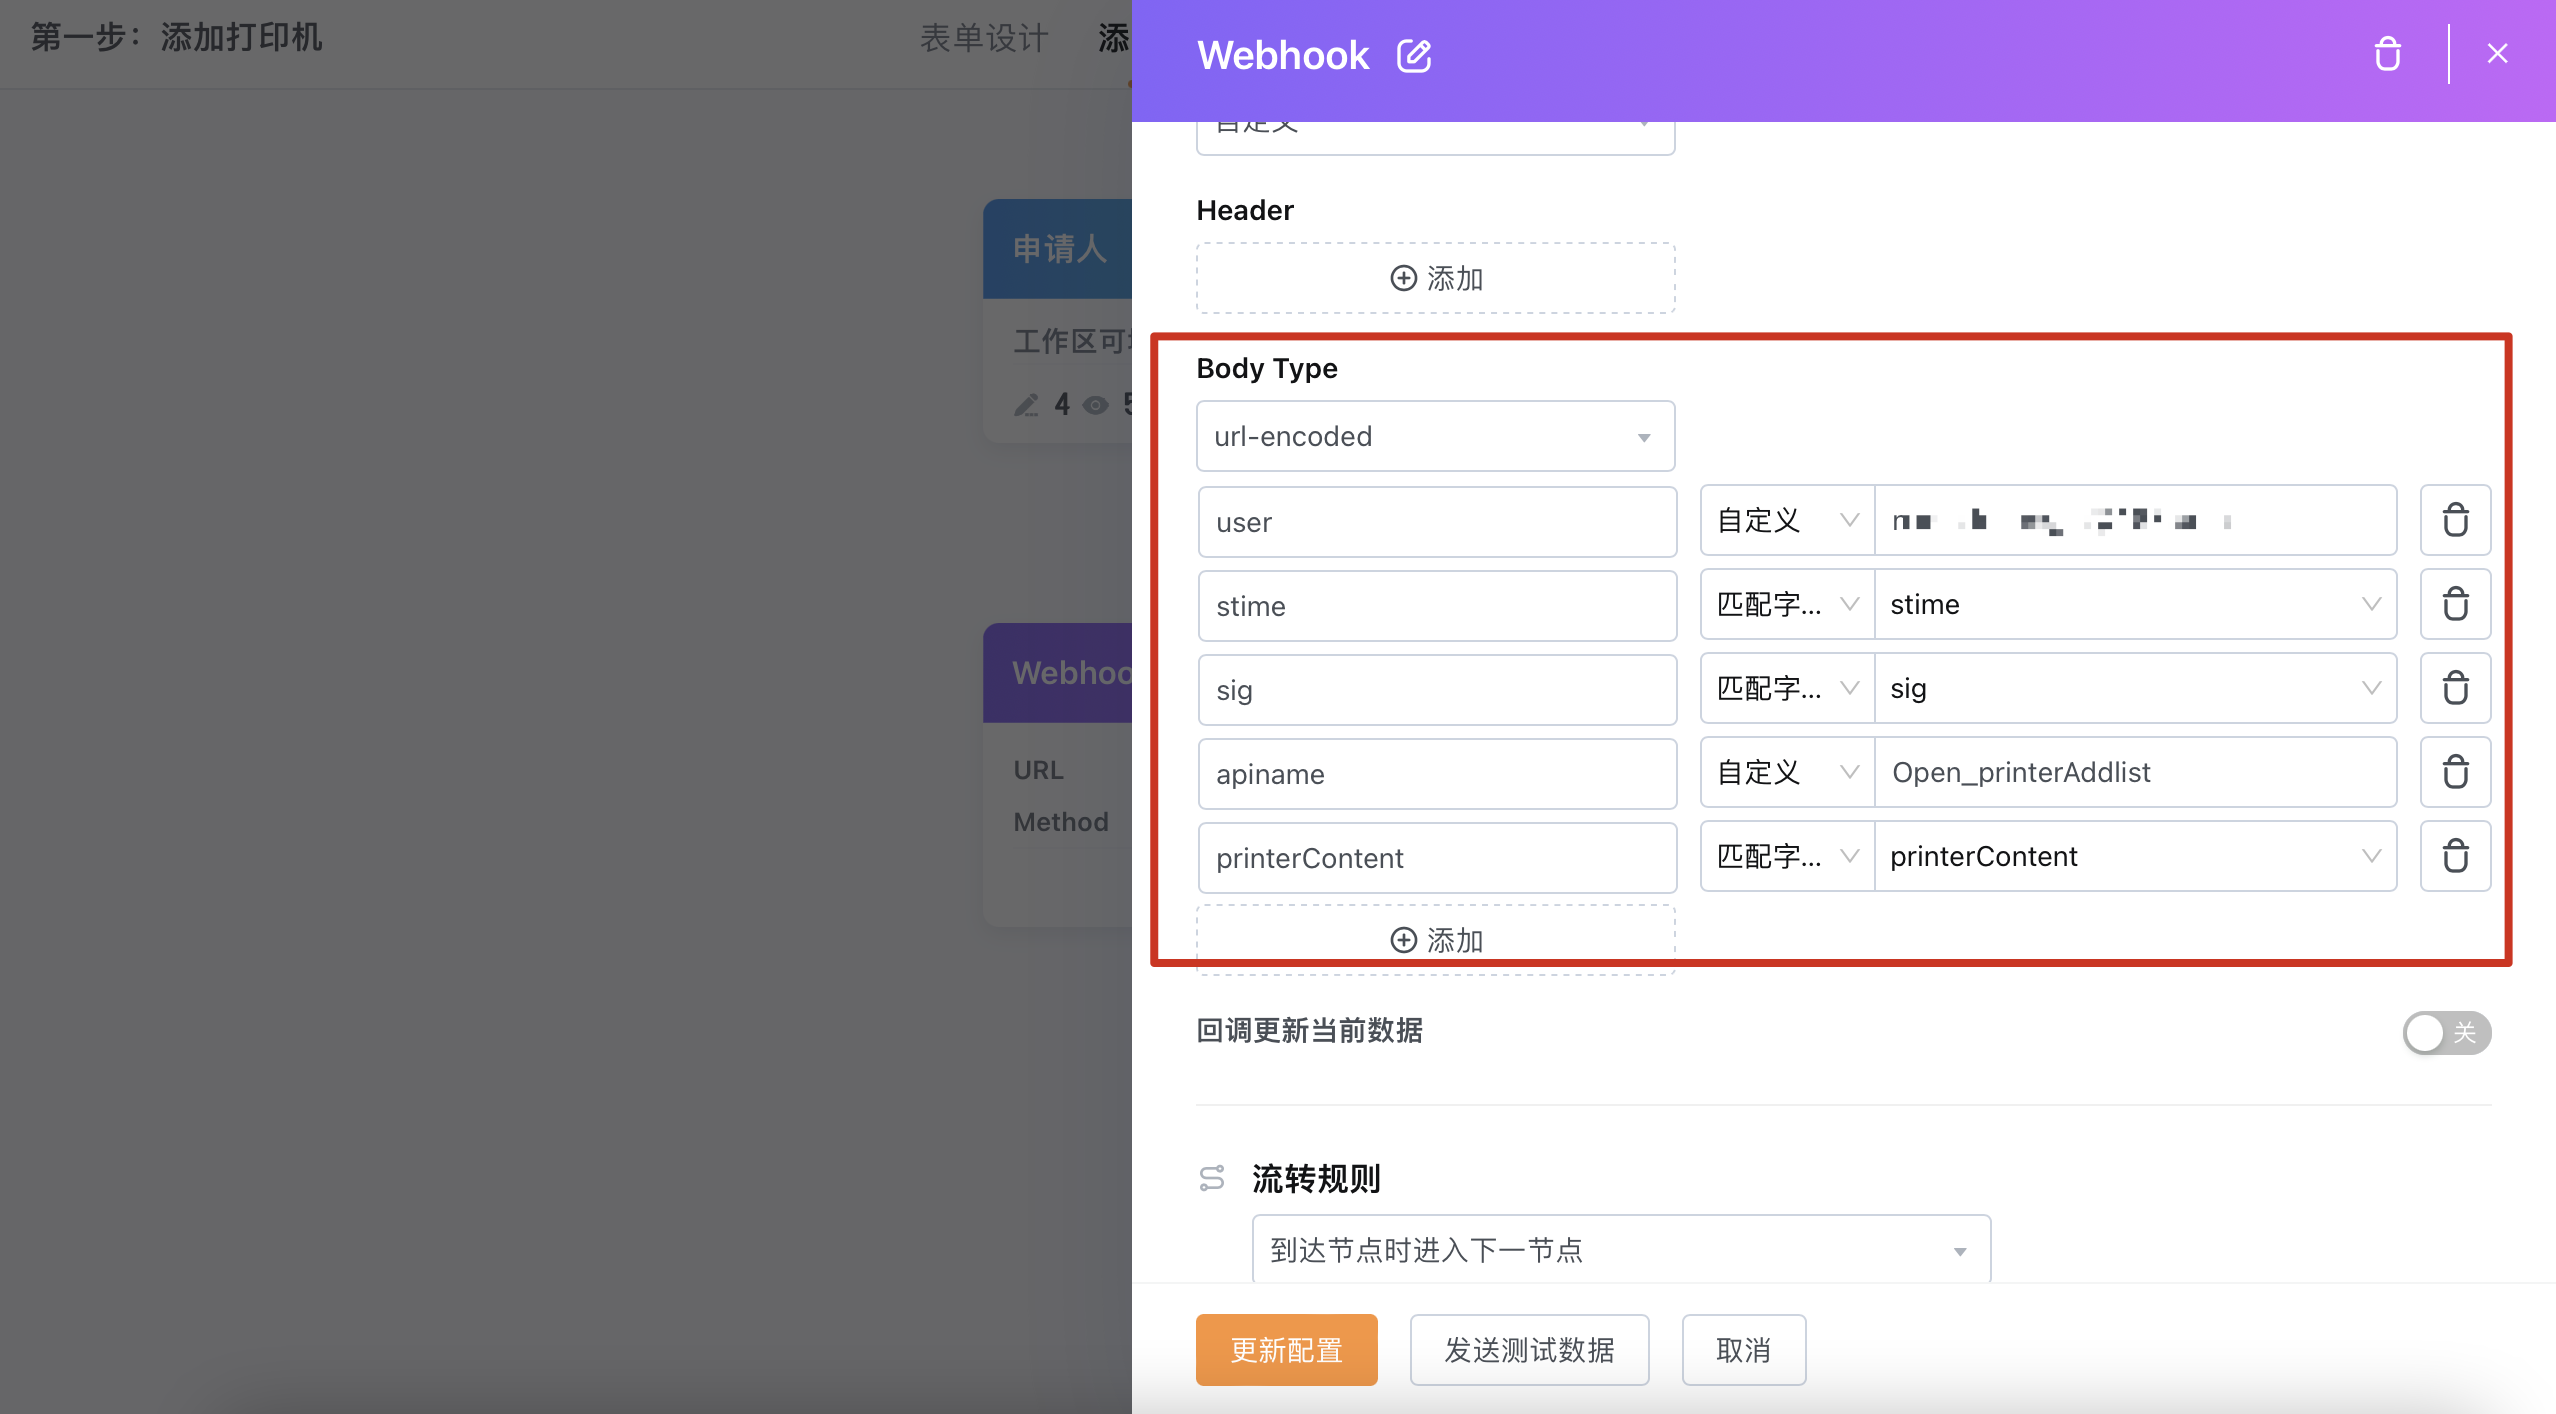Open the 匹配字段 type dropdown for printerContent row

(x=1787, y=856)
